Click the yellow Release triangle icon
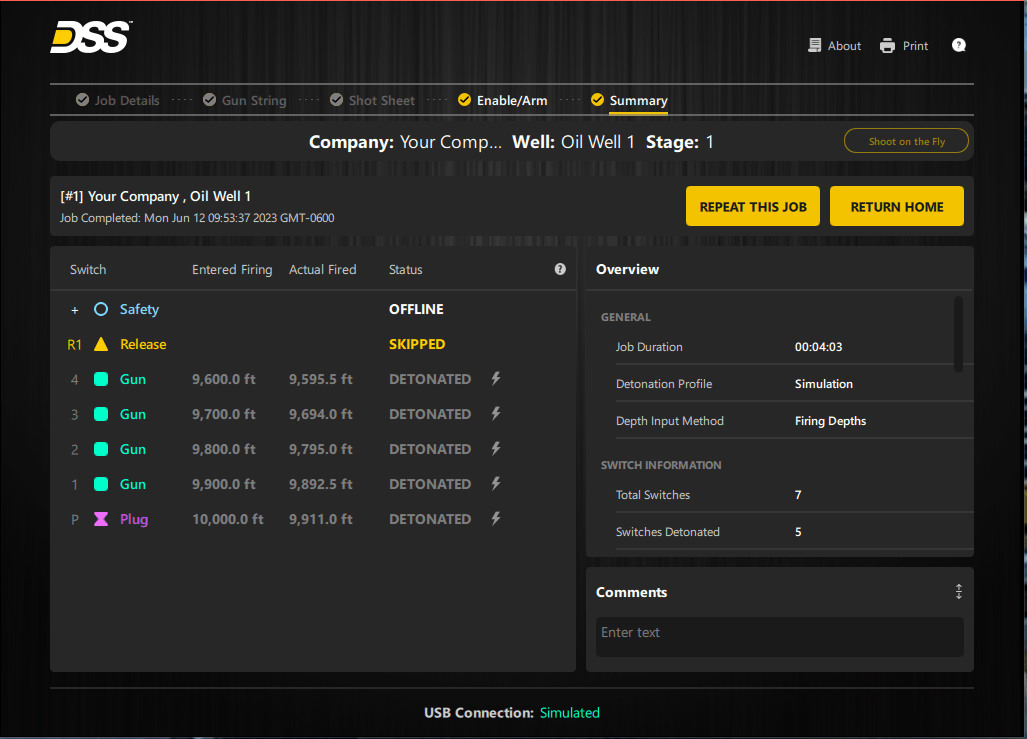Screen dimensions: 1027x739 (x=100, y=344)
